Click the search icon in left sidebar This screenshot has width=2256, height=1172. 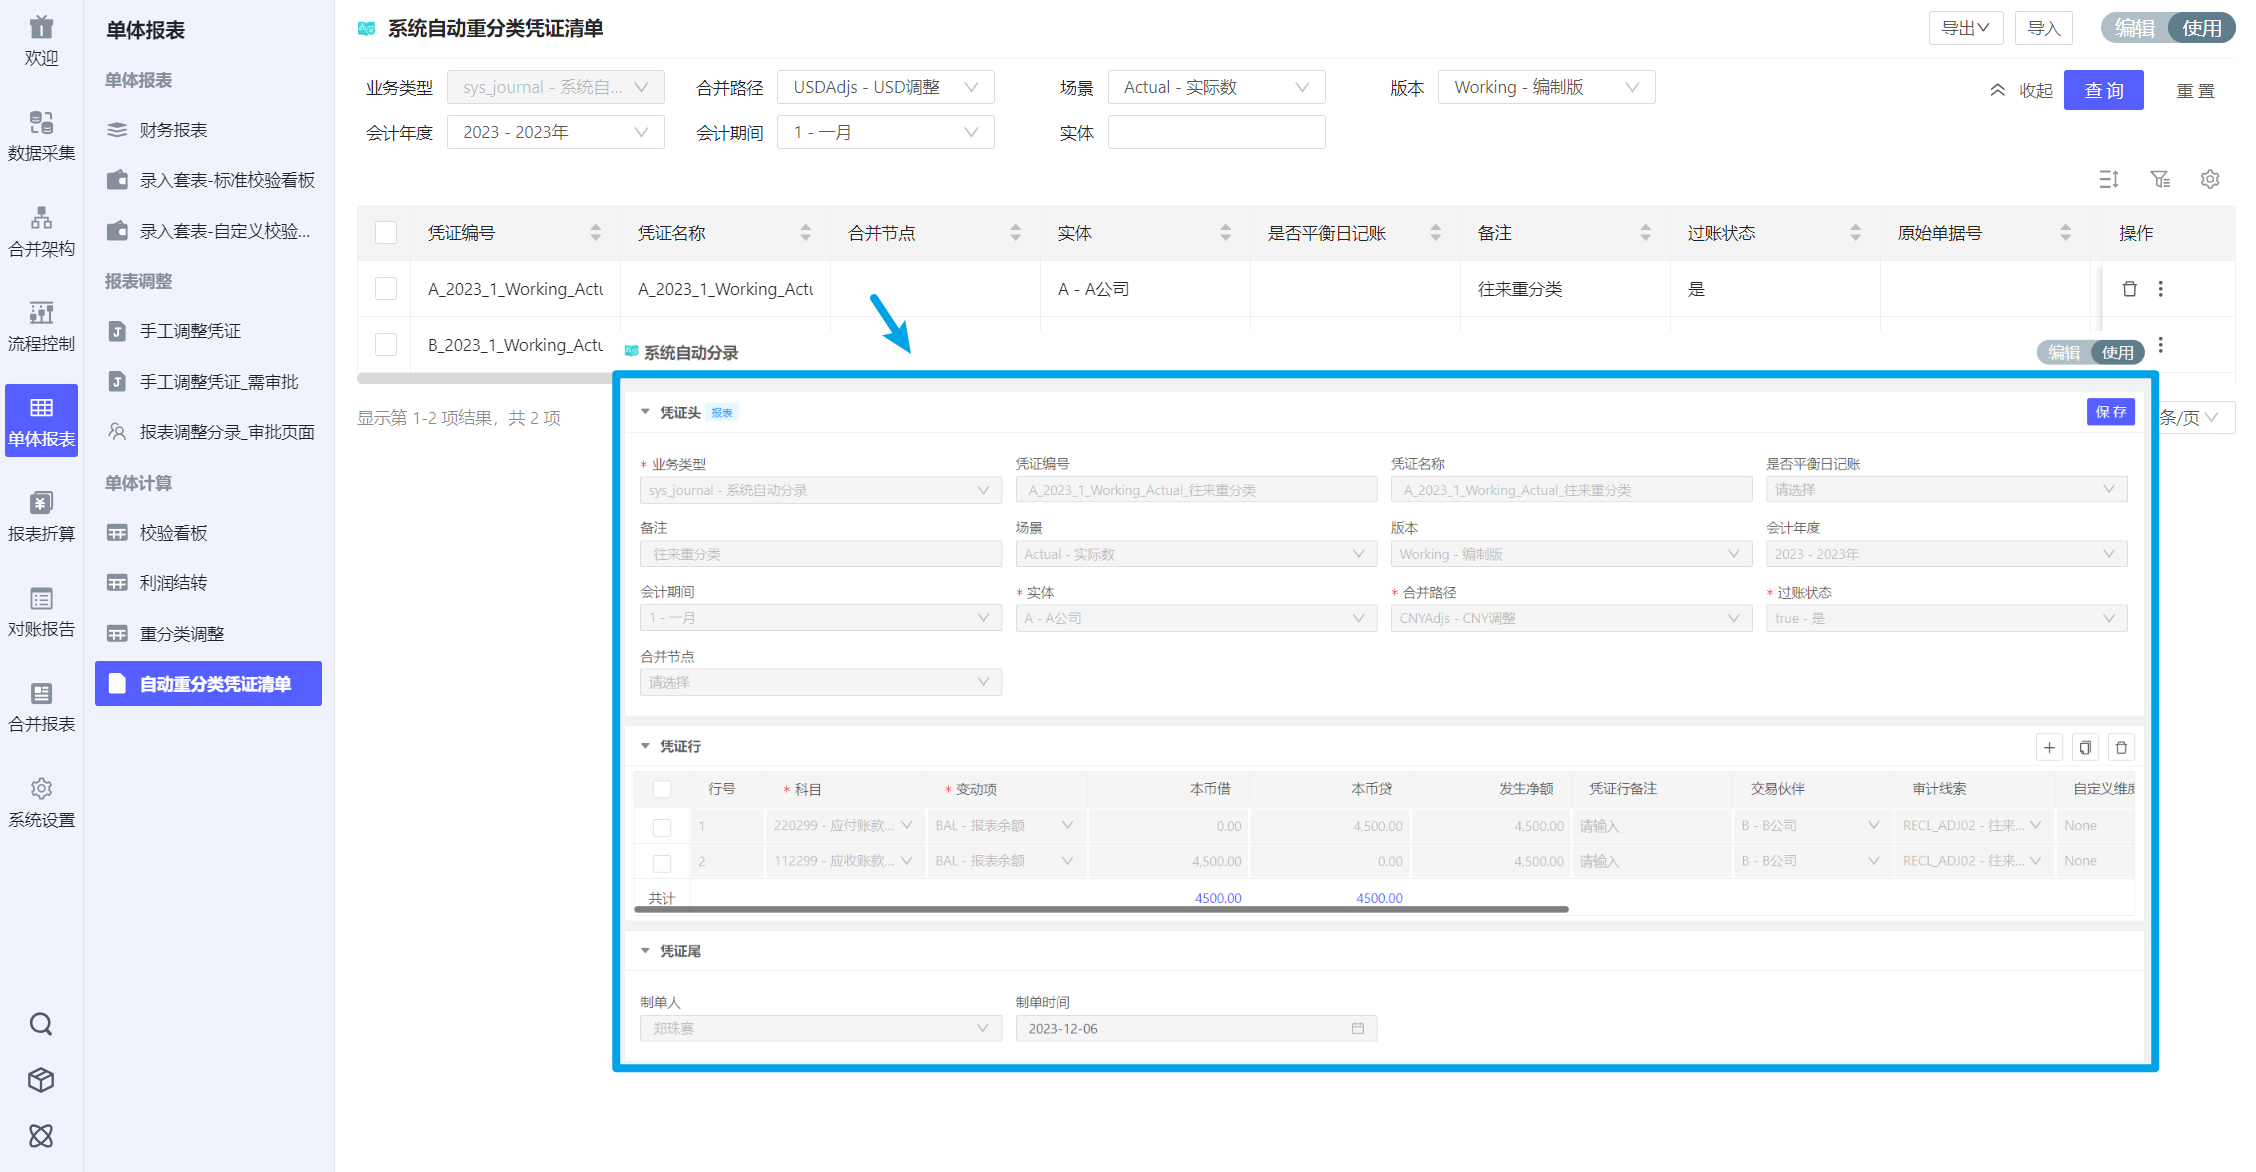point(41,1024)
